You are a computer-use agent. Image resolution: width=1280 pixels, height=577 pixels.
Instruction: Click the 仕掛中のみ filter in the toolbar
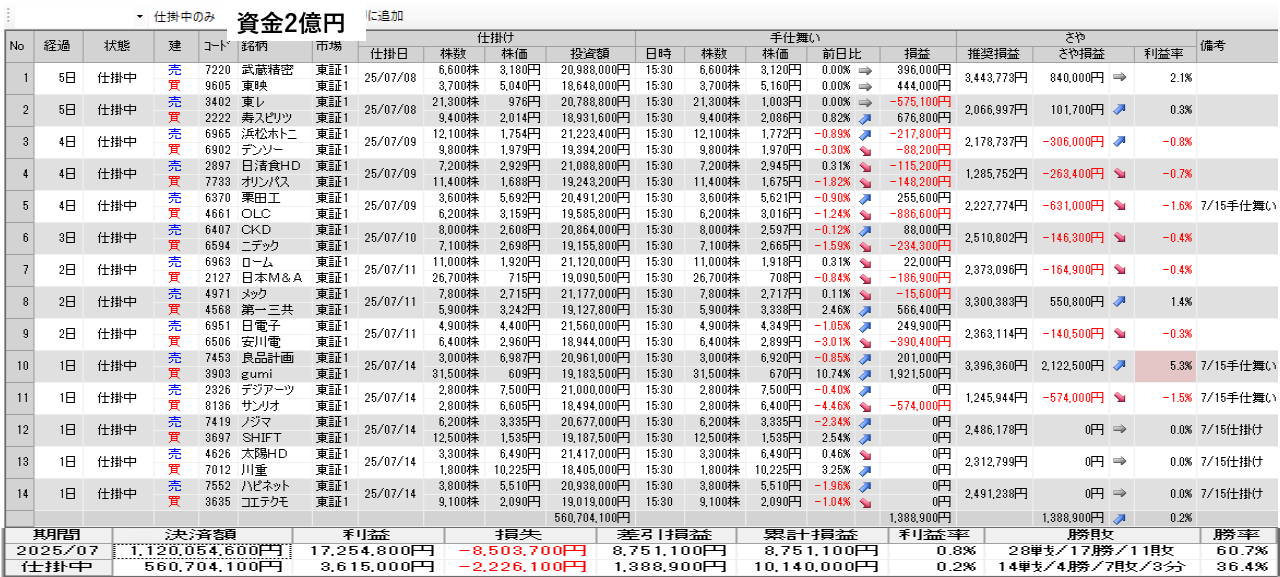(184, 17)
